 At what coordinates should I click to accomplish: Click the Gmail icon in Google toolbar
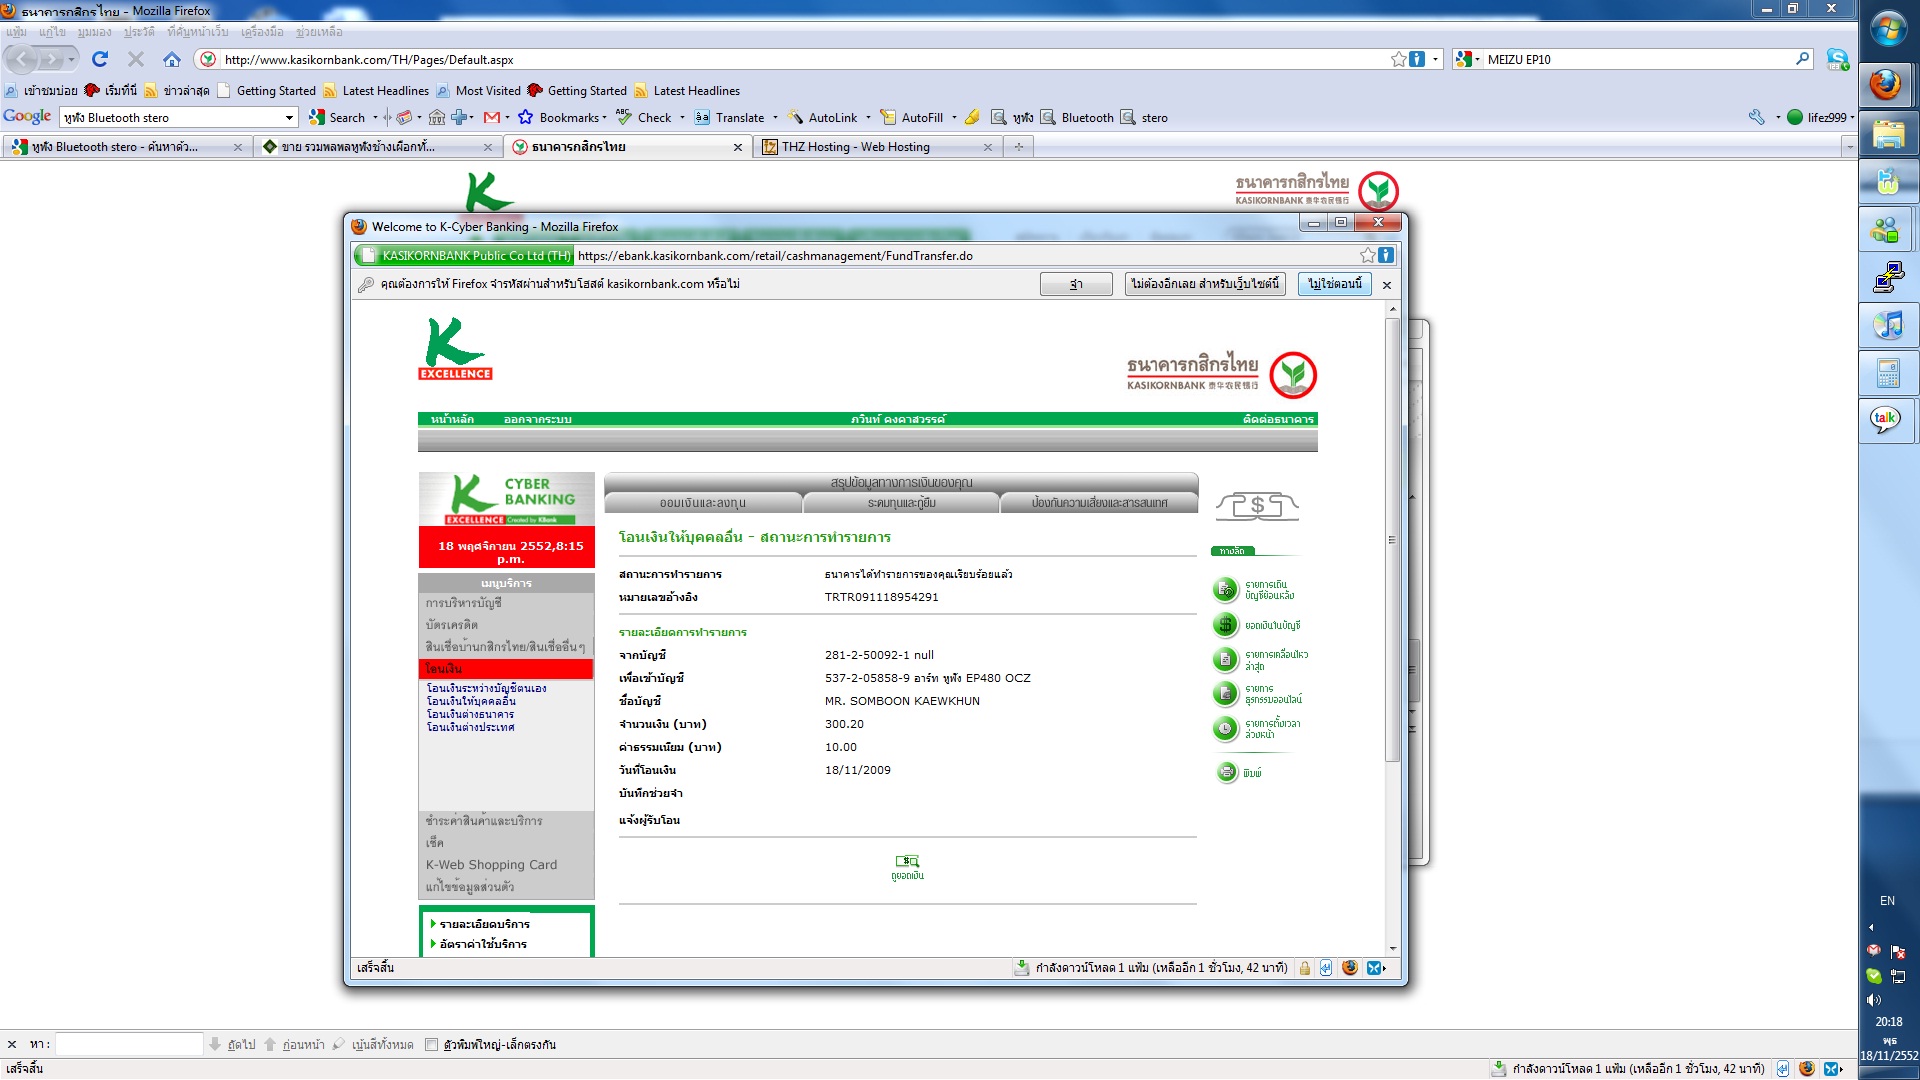click(x=491, y=117)
